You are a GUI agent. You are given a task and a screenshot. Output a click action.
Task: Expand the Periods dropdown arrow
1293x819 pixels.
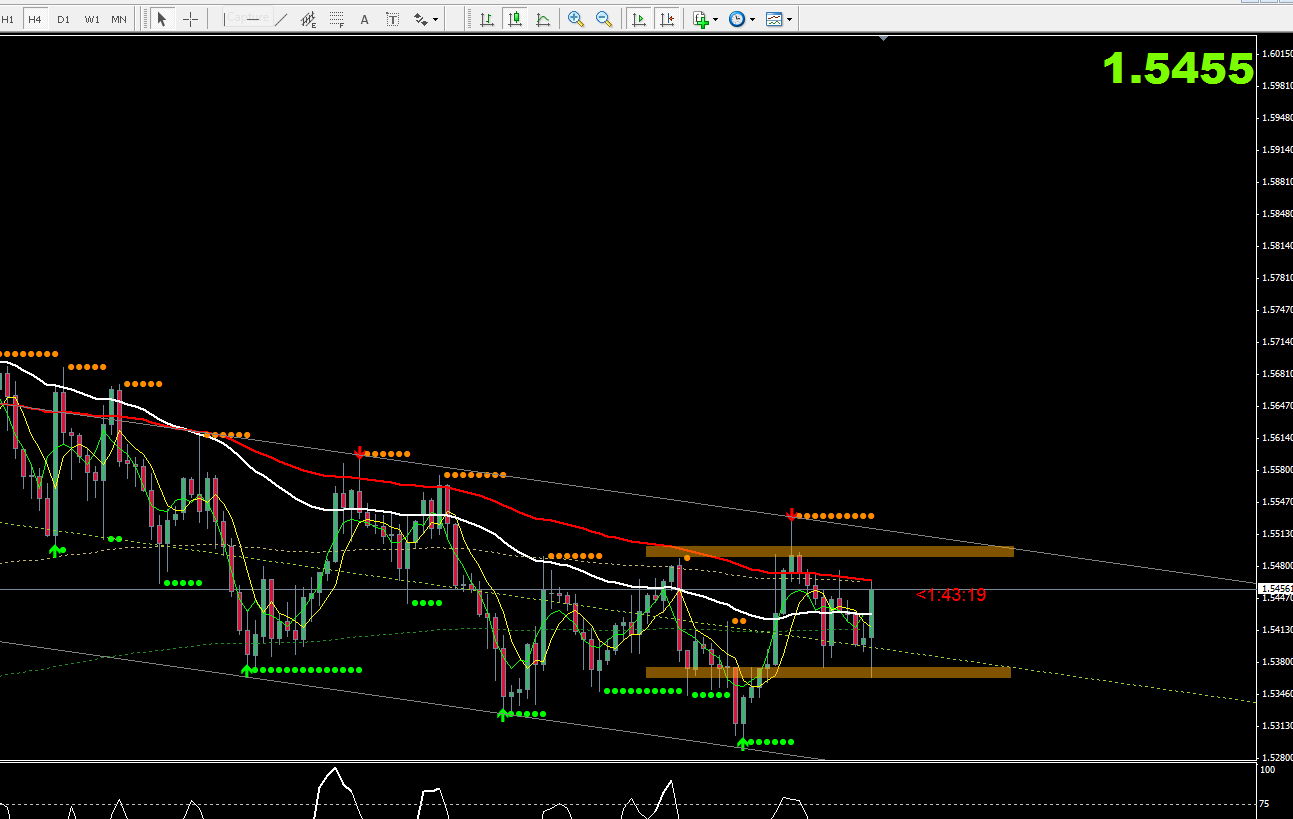[753, 20]
